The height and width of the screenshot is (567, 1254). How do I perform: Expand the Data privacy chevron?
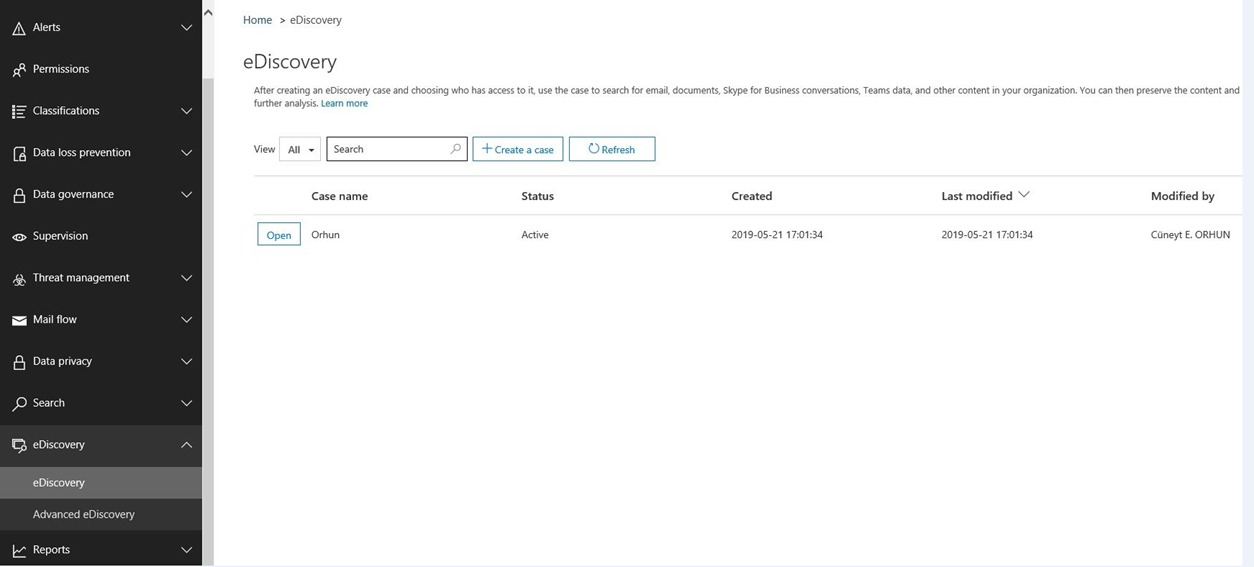[186, 362]
